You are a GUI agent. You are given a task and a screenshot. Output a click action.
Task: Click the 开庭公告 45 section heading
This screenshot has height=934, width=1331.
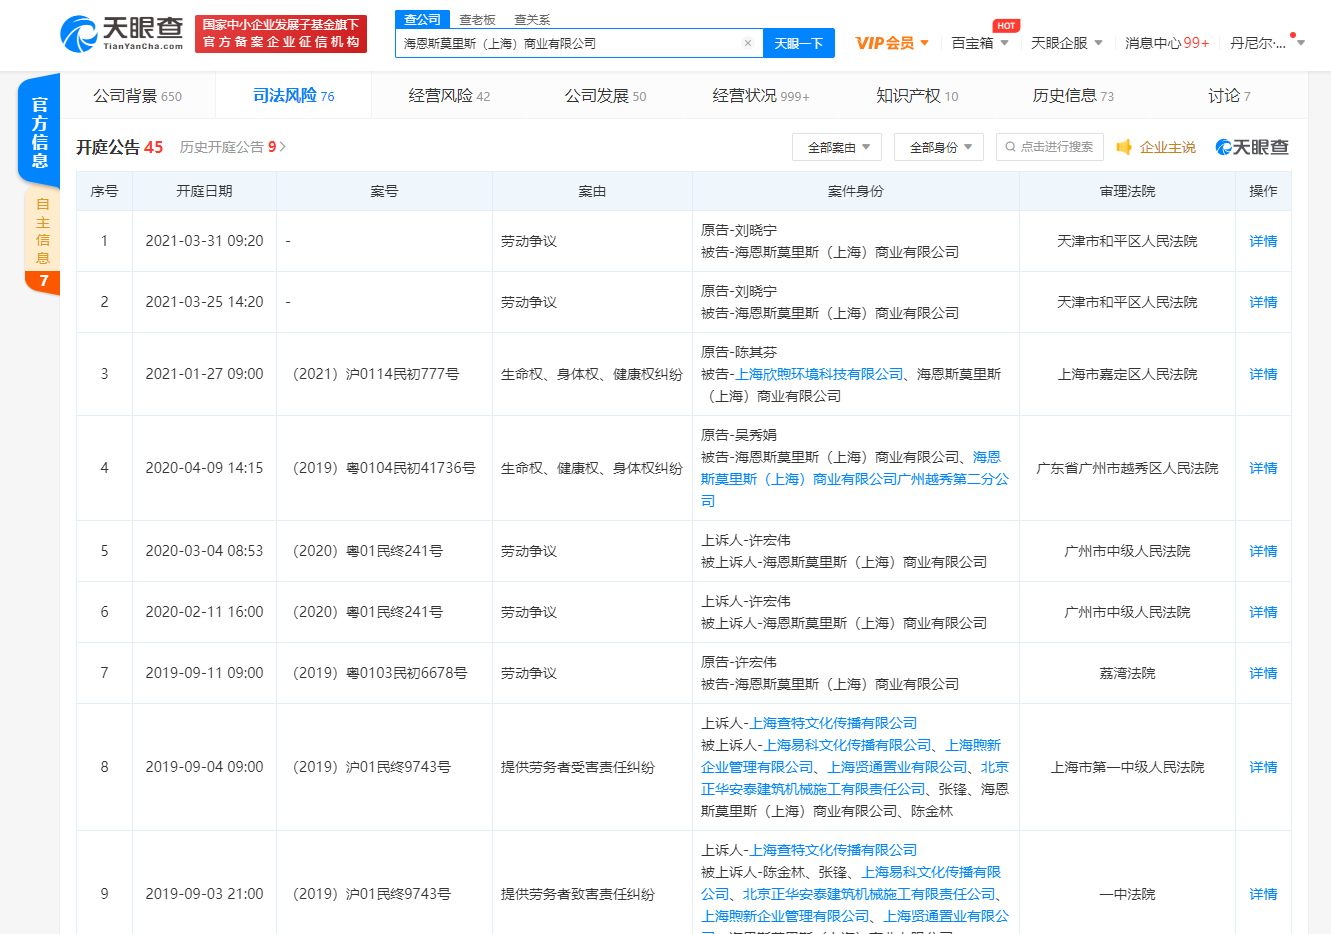click(x=119, y=147)
